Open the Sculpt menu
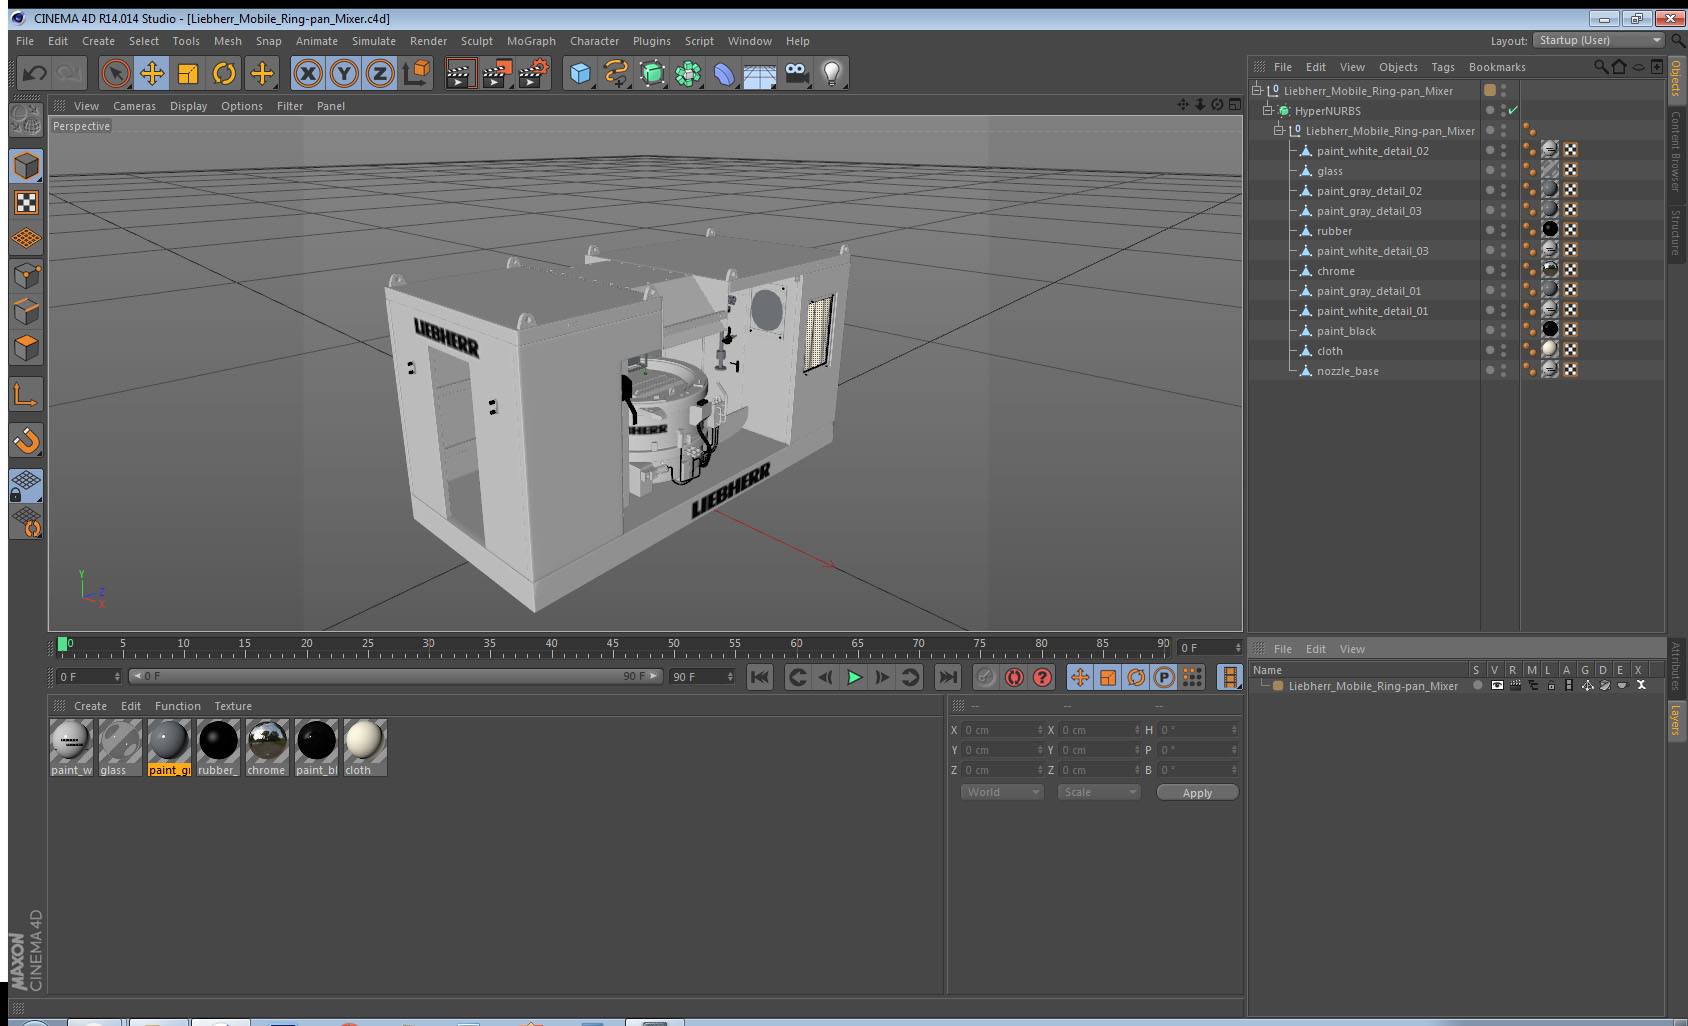 (477, 41)
